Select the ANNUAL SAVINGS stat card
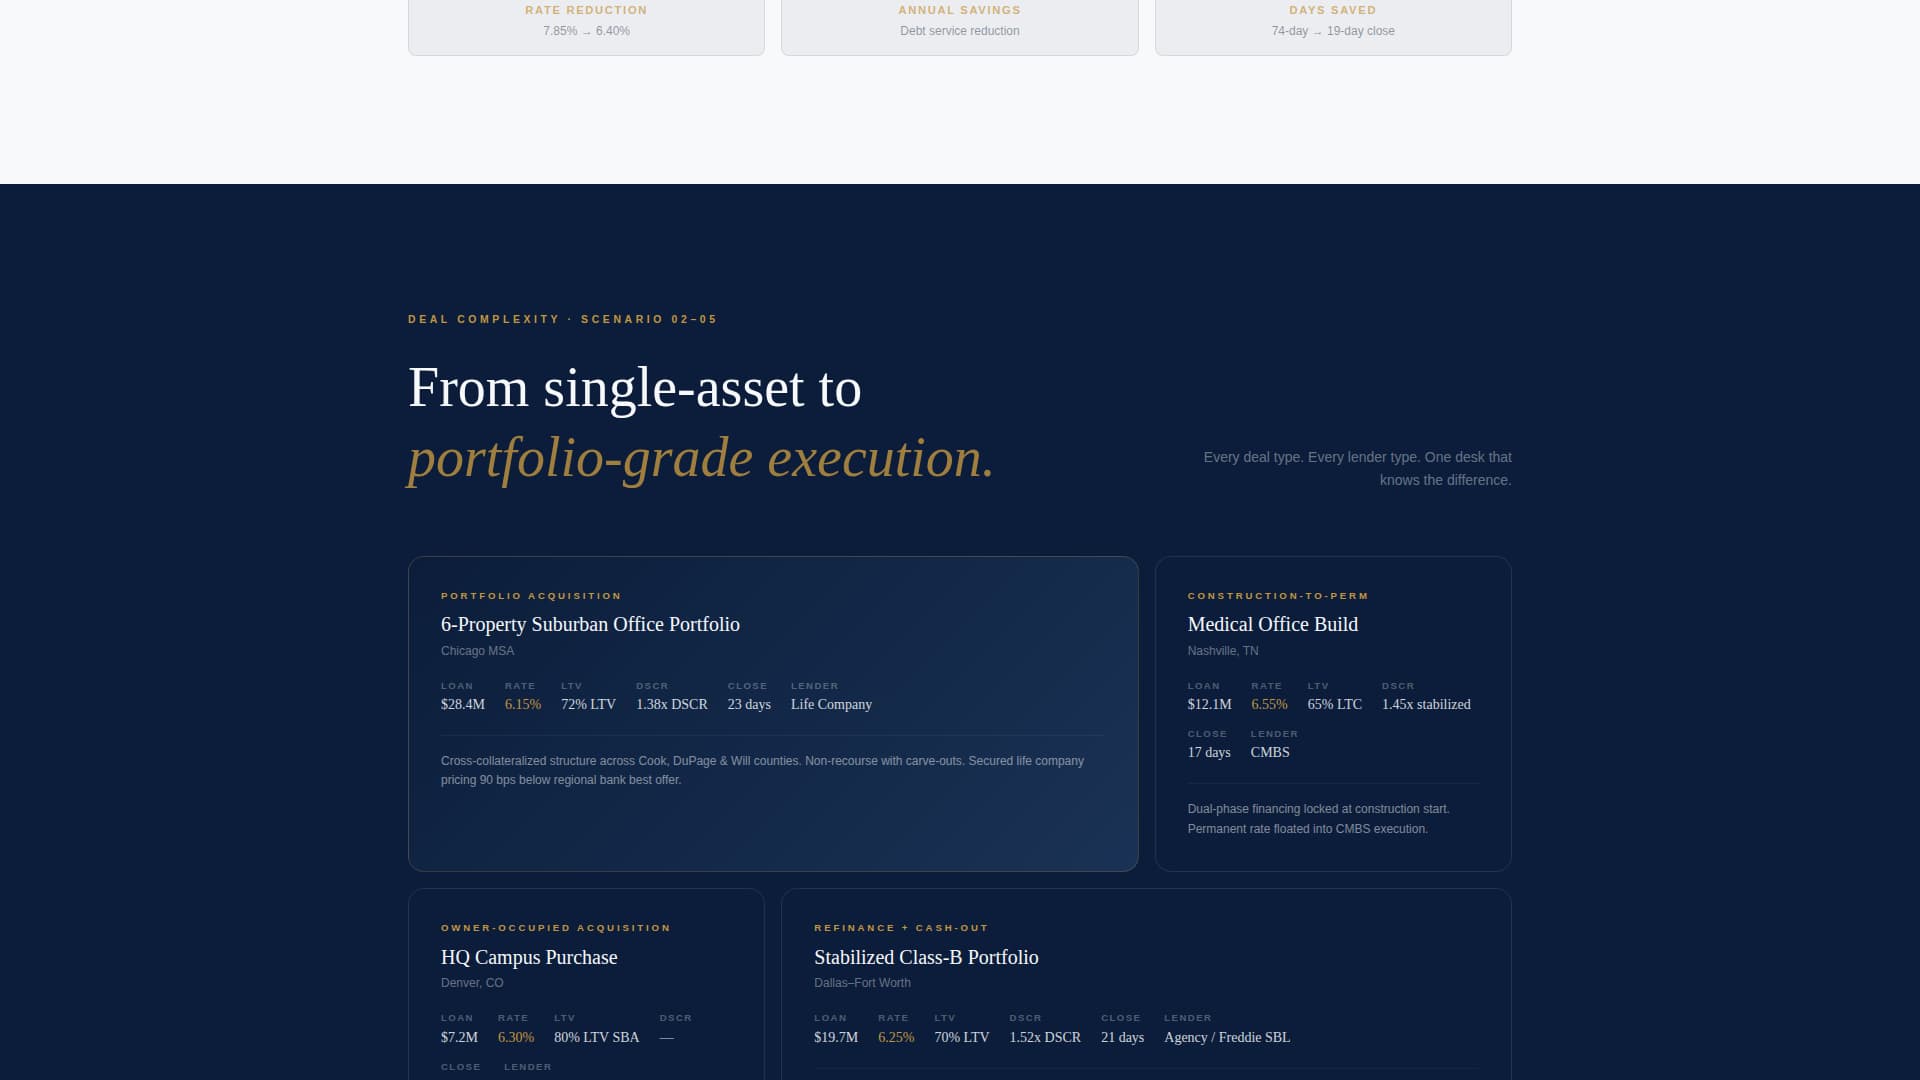Viewport: 1920px width, 1080px height. [x=959, y=20]
